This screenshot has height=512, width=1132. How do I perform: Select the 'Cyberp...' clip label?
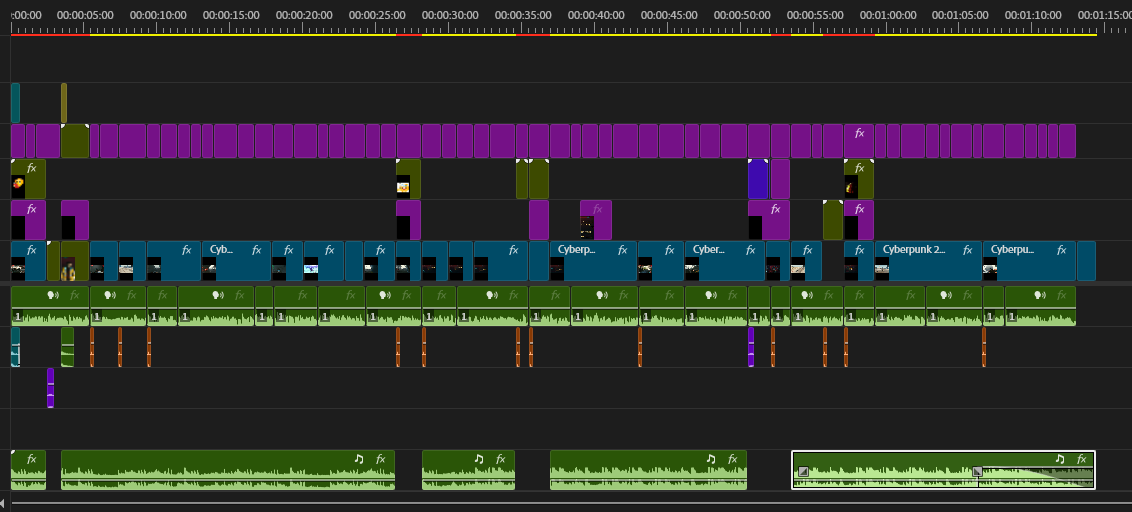(x=577, y=250)
